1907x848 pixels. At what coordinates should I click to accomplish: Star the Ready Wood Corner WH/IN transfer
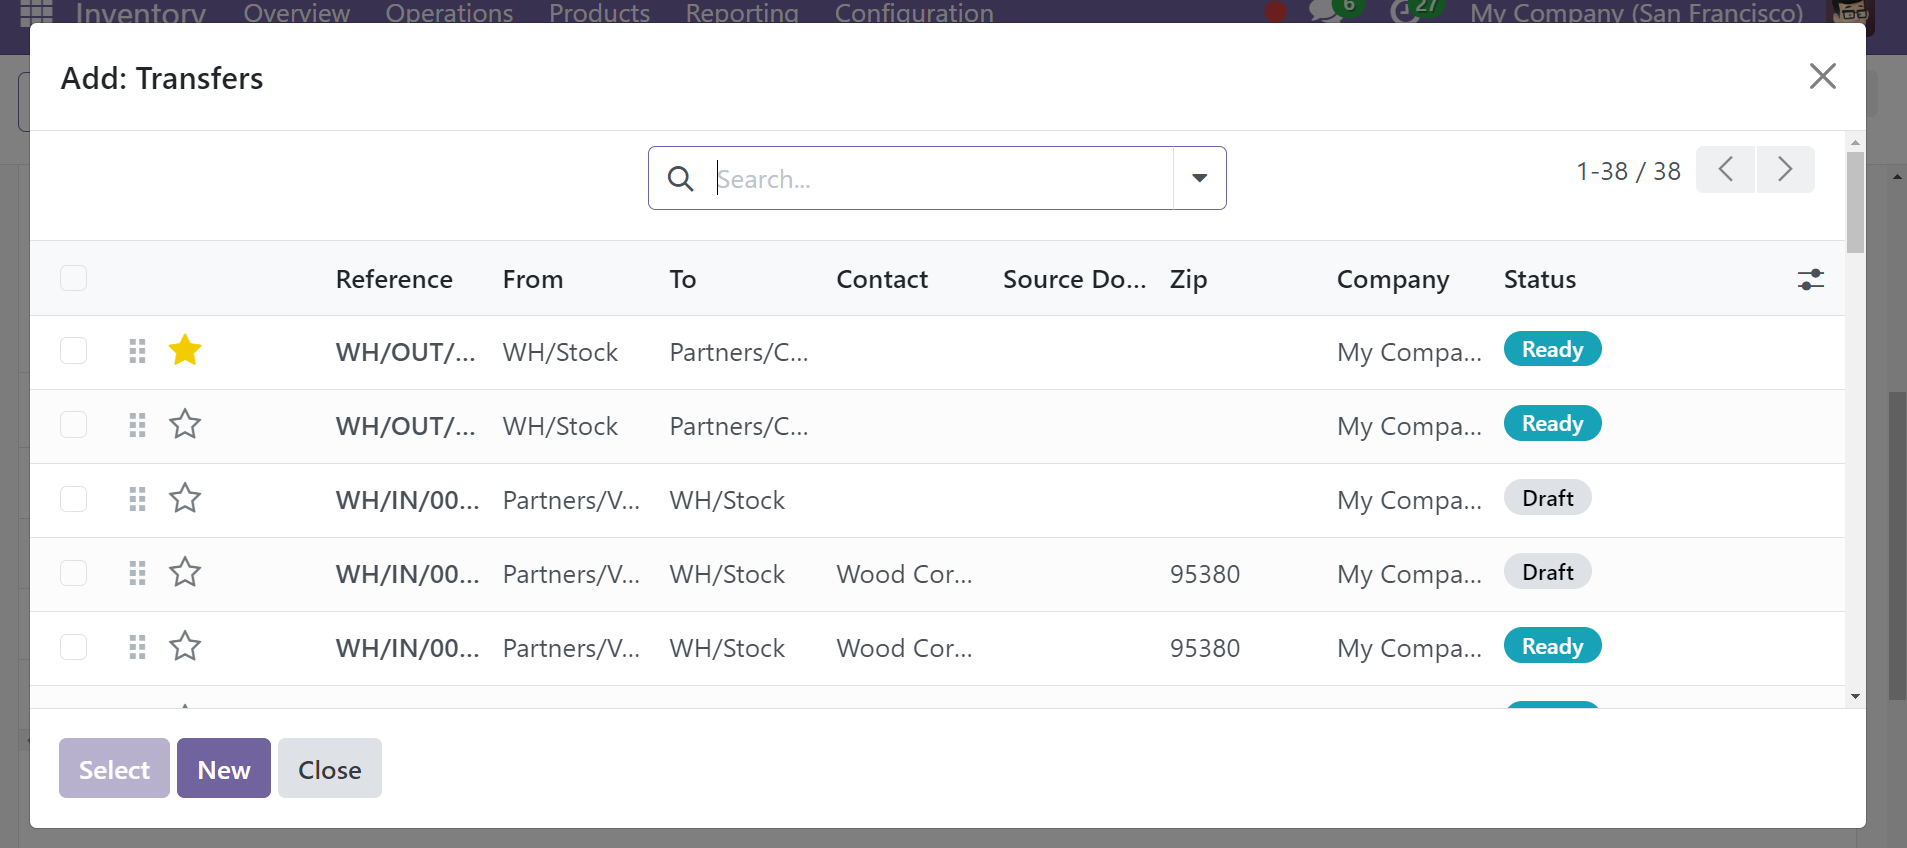coord(185,647)
